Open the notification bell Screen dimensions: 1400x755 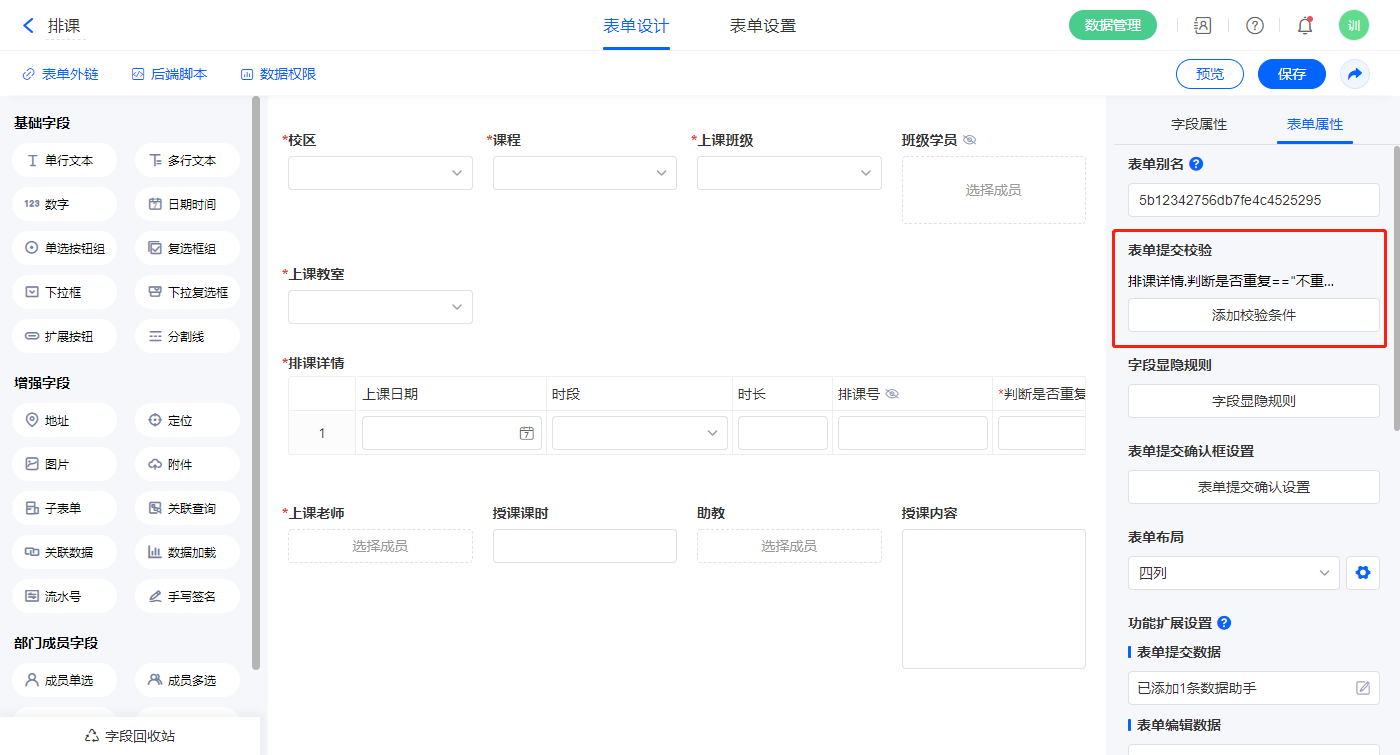point(1305,26)
